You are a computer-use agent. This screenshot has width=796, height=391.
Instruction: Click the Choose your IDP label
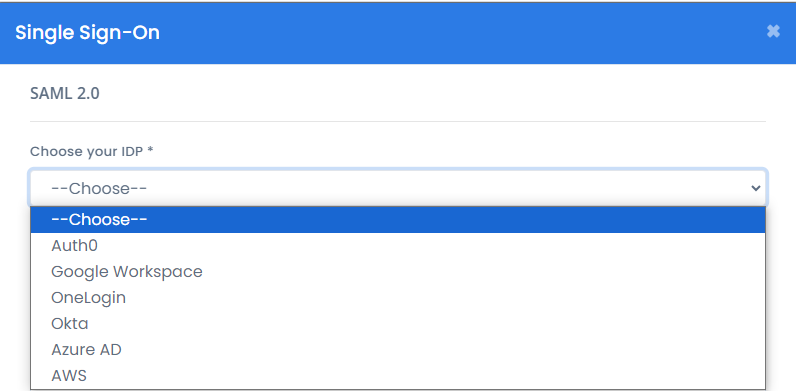tap(87, 151)
